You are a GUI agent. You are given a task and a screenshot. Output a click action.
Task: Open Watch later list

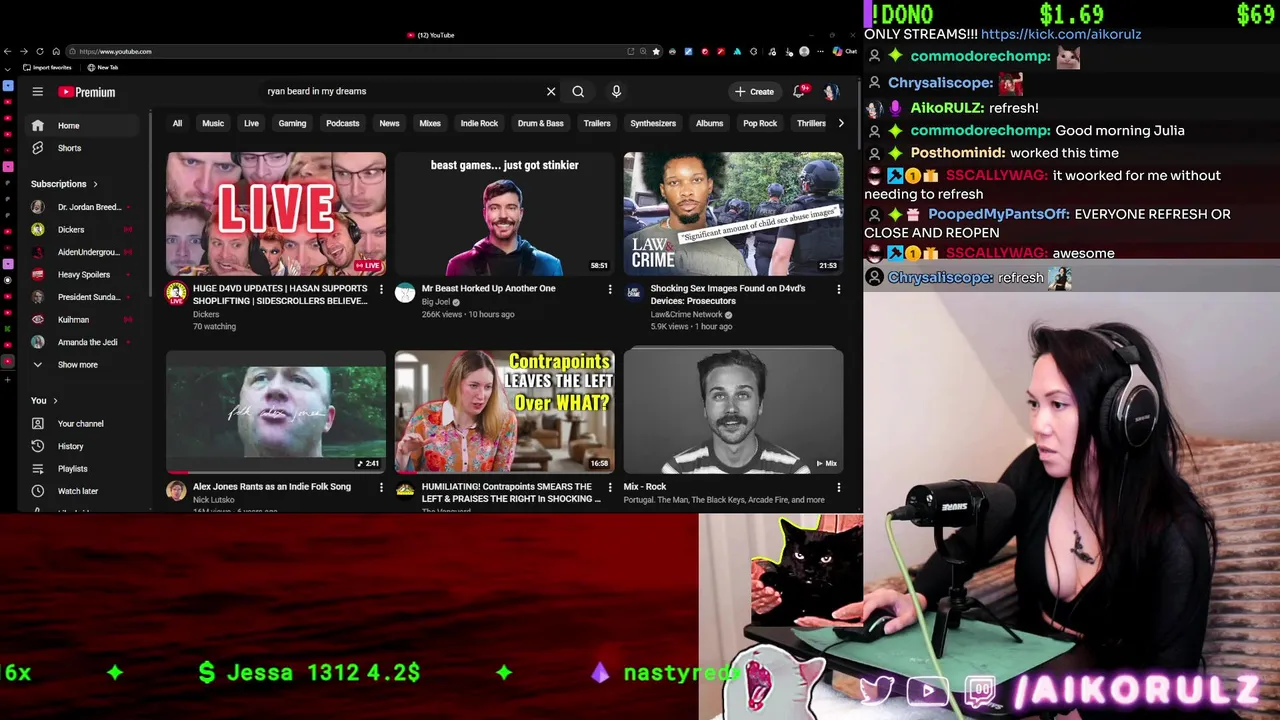[x=84, y=491]
